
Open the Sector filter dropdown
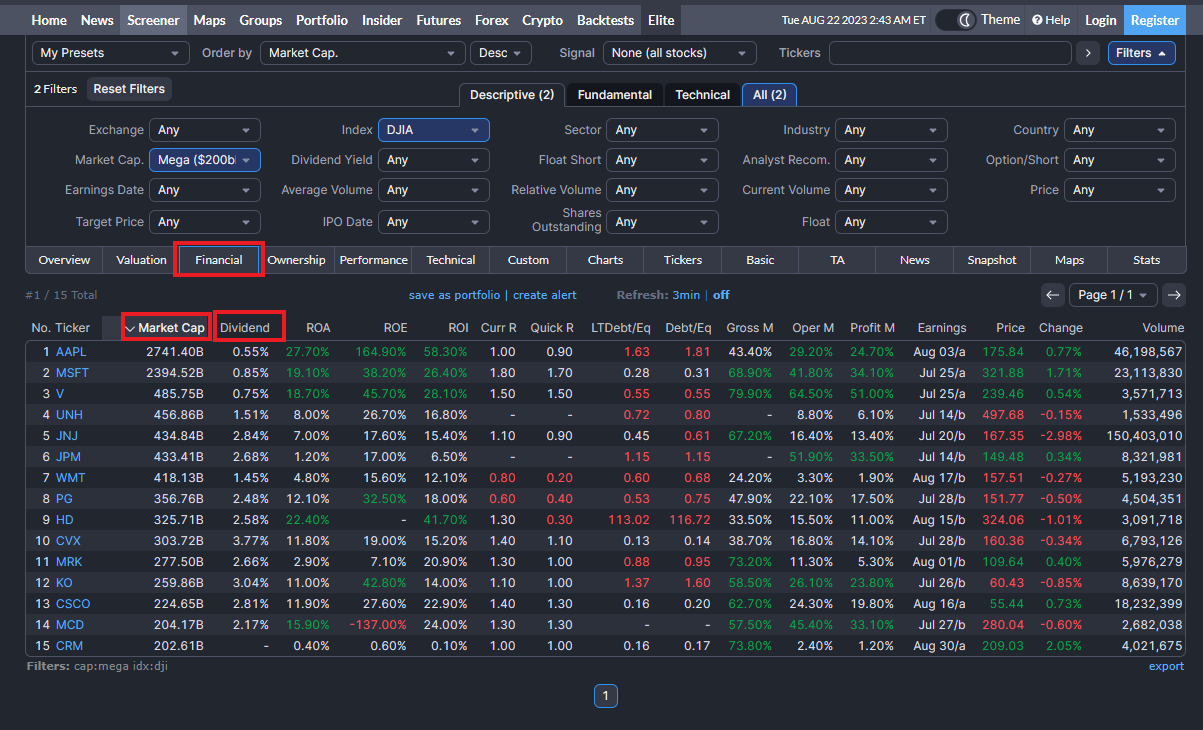click(663, 130)
